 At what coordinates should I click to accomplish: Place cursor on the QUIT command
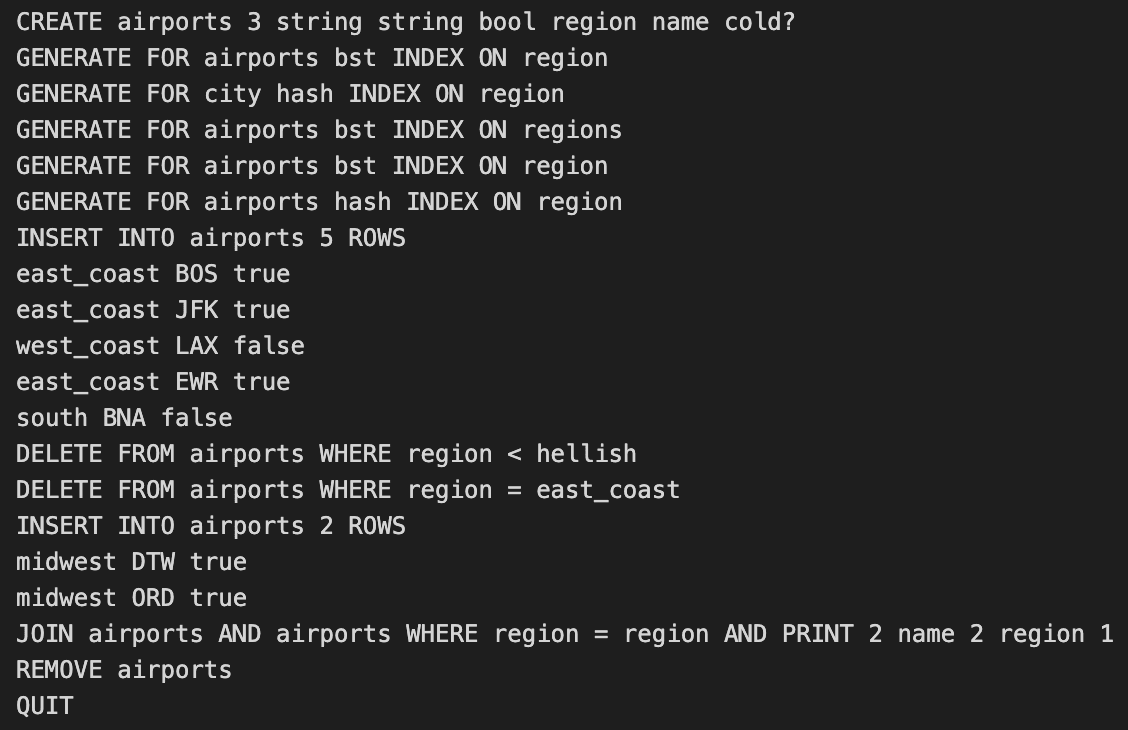click(x=45, y=706)
